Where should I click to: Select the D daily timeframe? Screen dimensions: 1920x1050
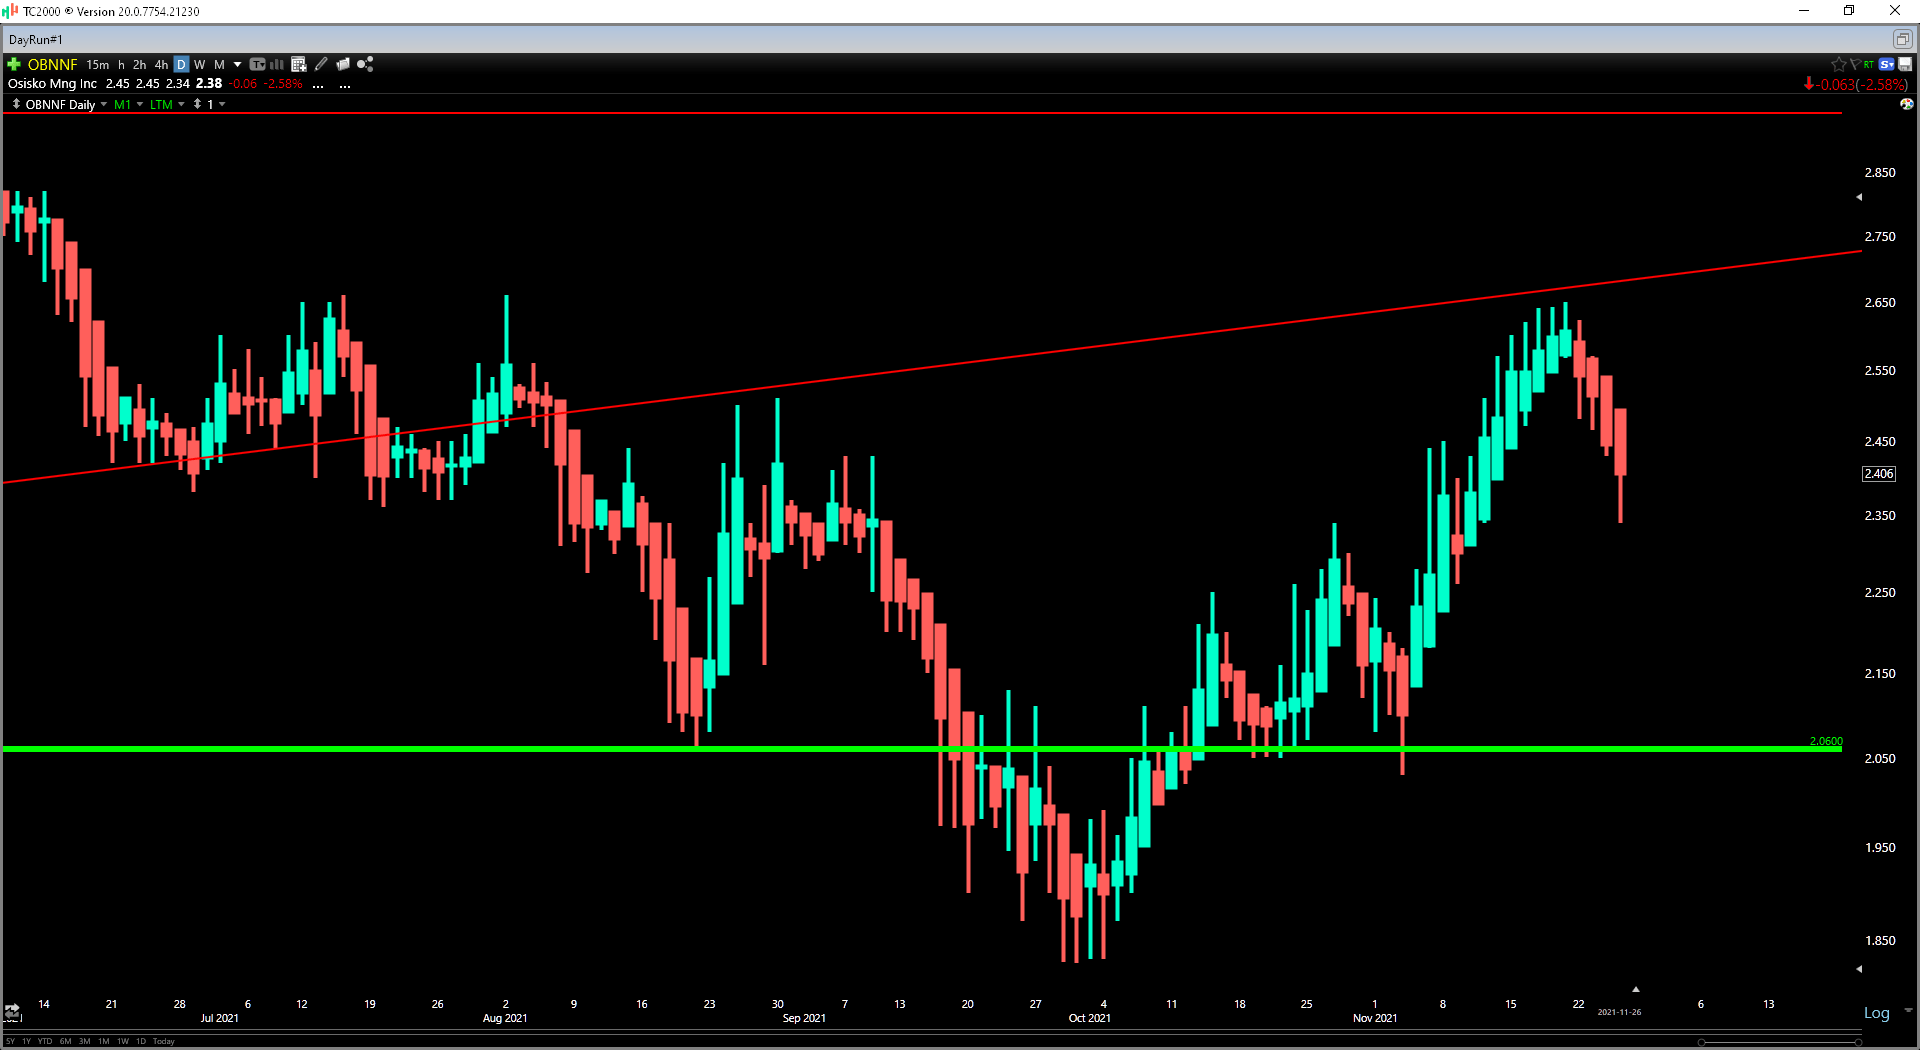[x=181, y=64]
